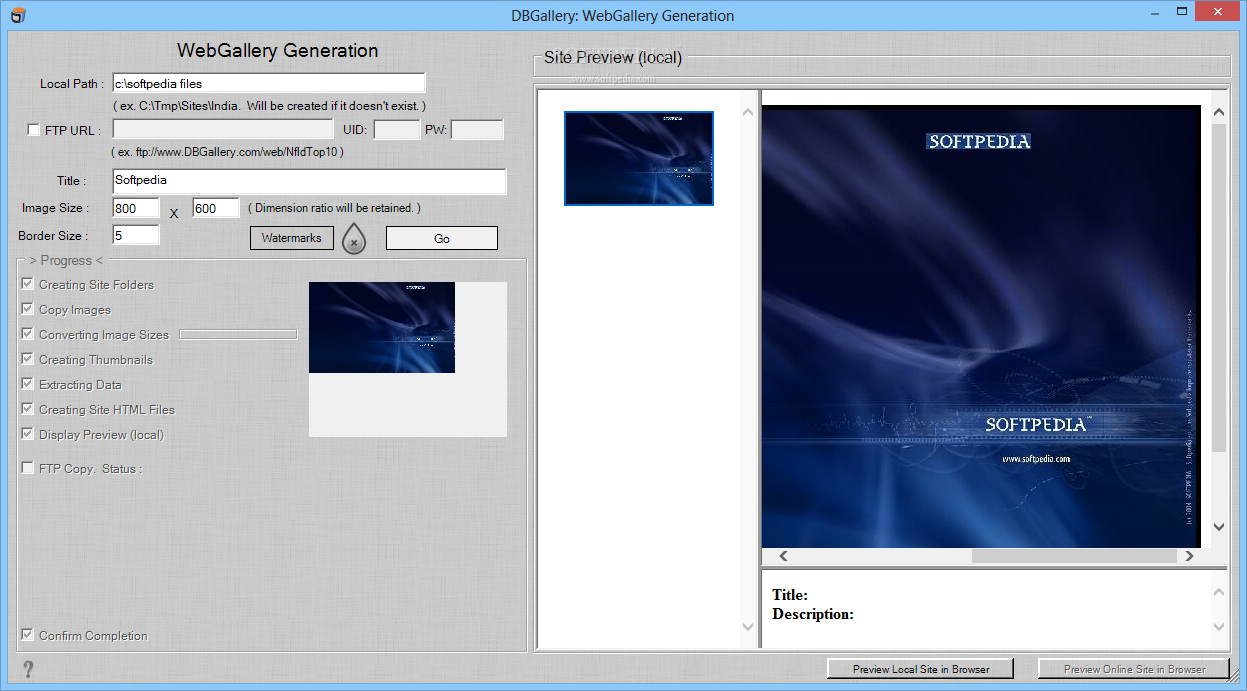Click the Converting Image Sizes progress bar
1247x691 pixels.
coord(238,334)
